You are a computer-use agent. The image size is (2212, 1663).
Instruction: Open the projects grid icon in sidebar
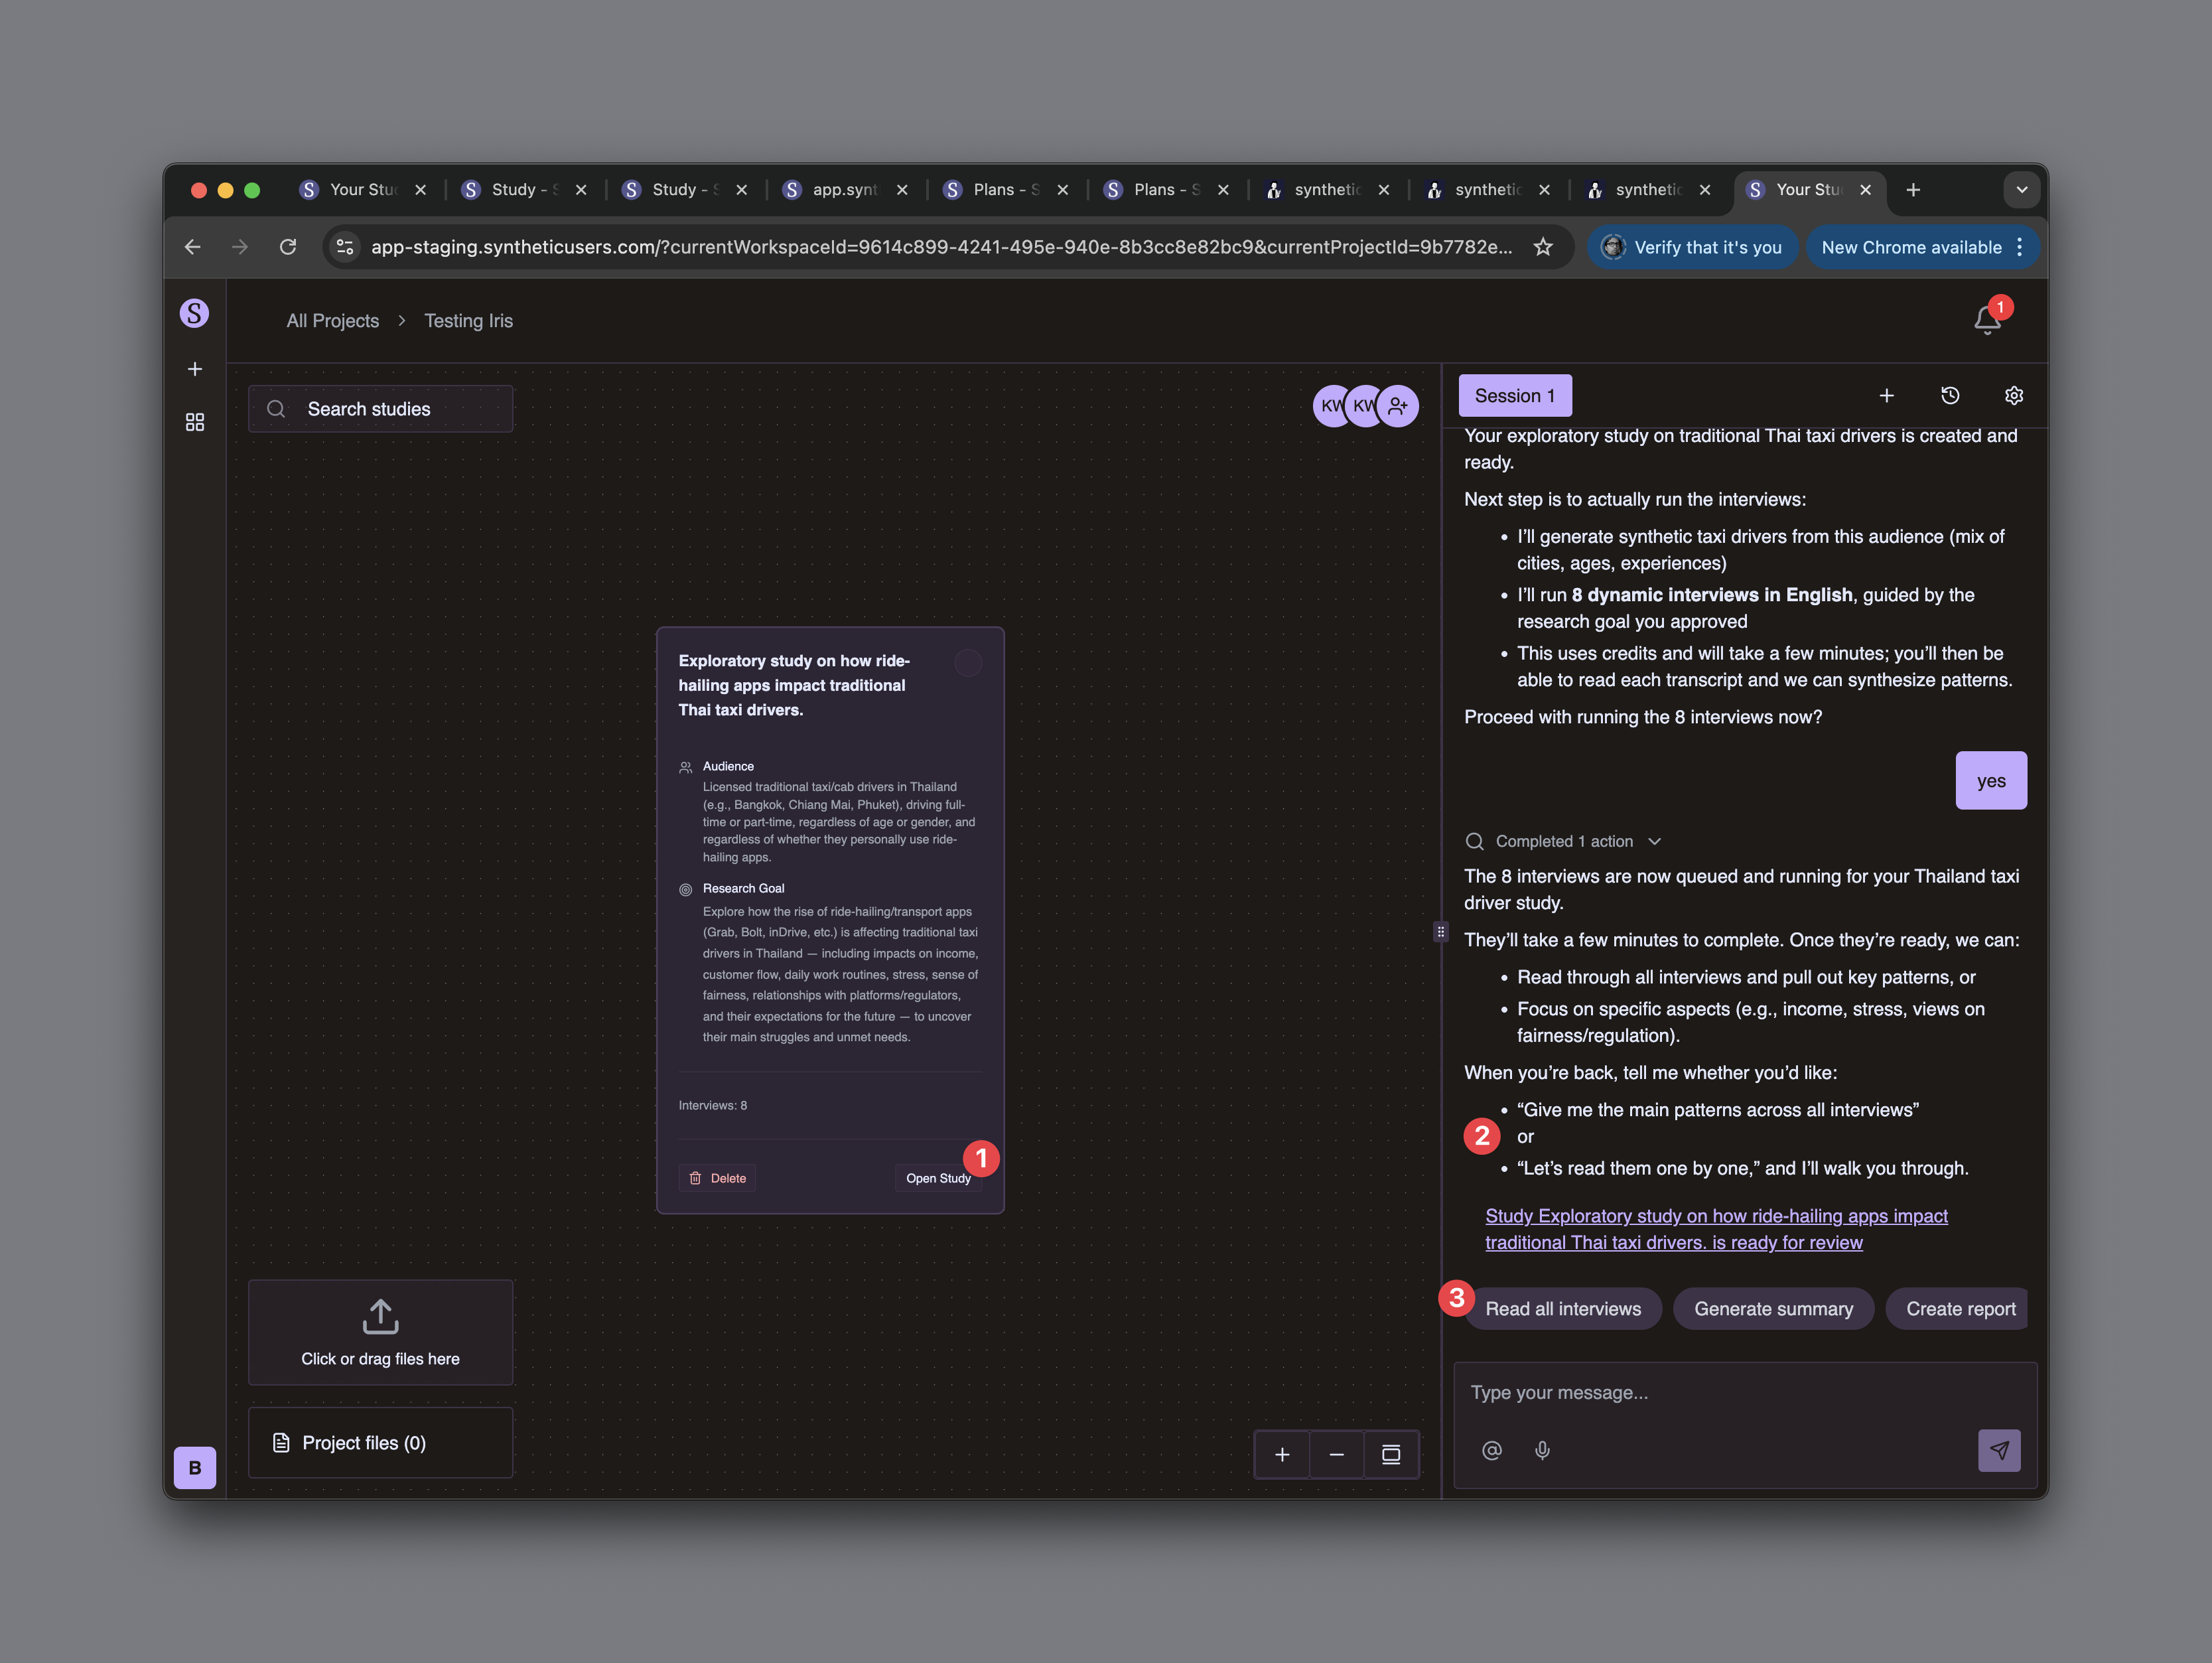click(195, 422)
